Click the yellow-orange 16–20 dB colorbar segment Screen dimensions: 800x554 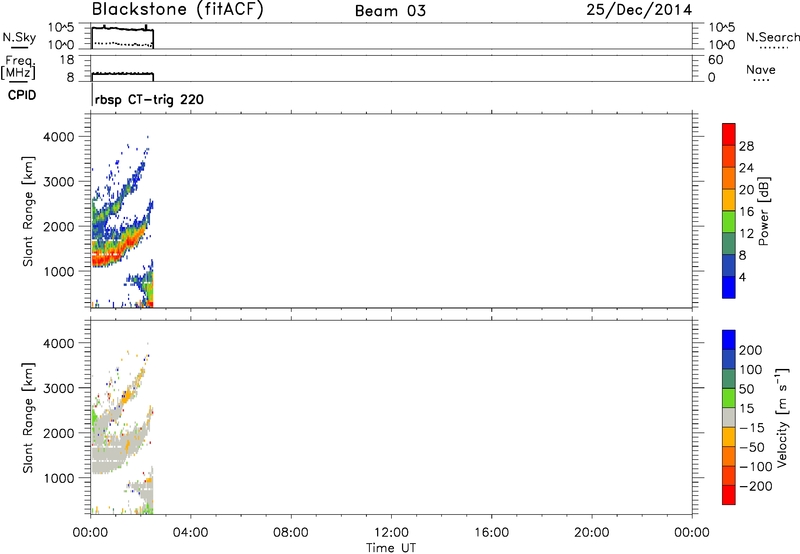729,200
